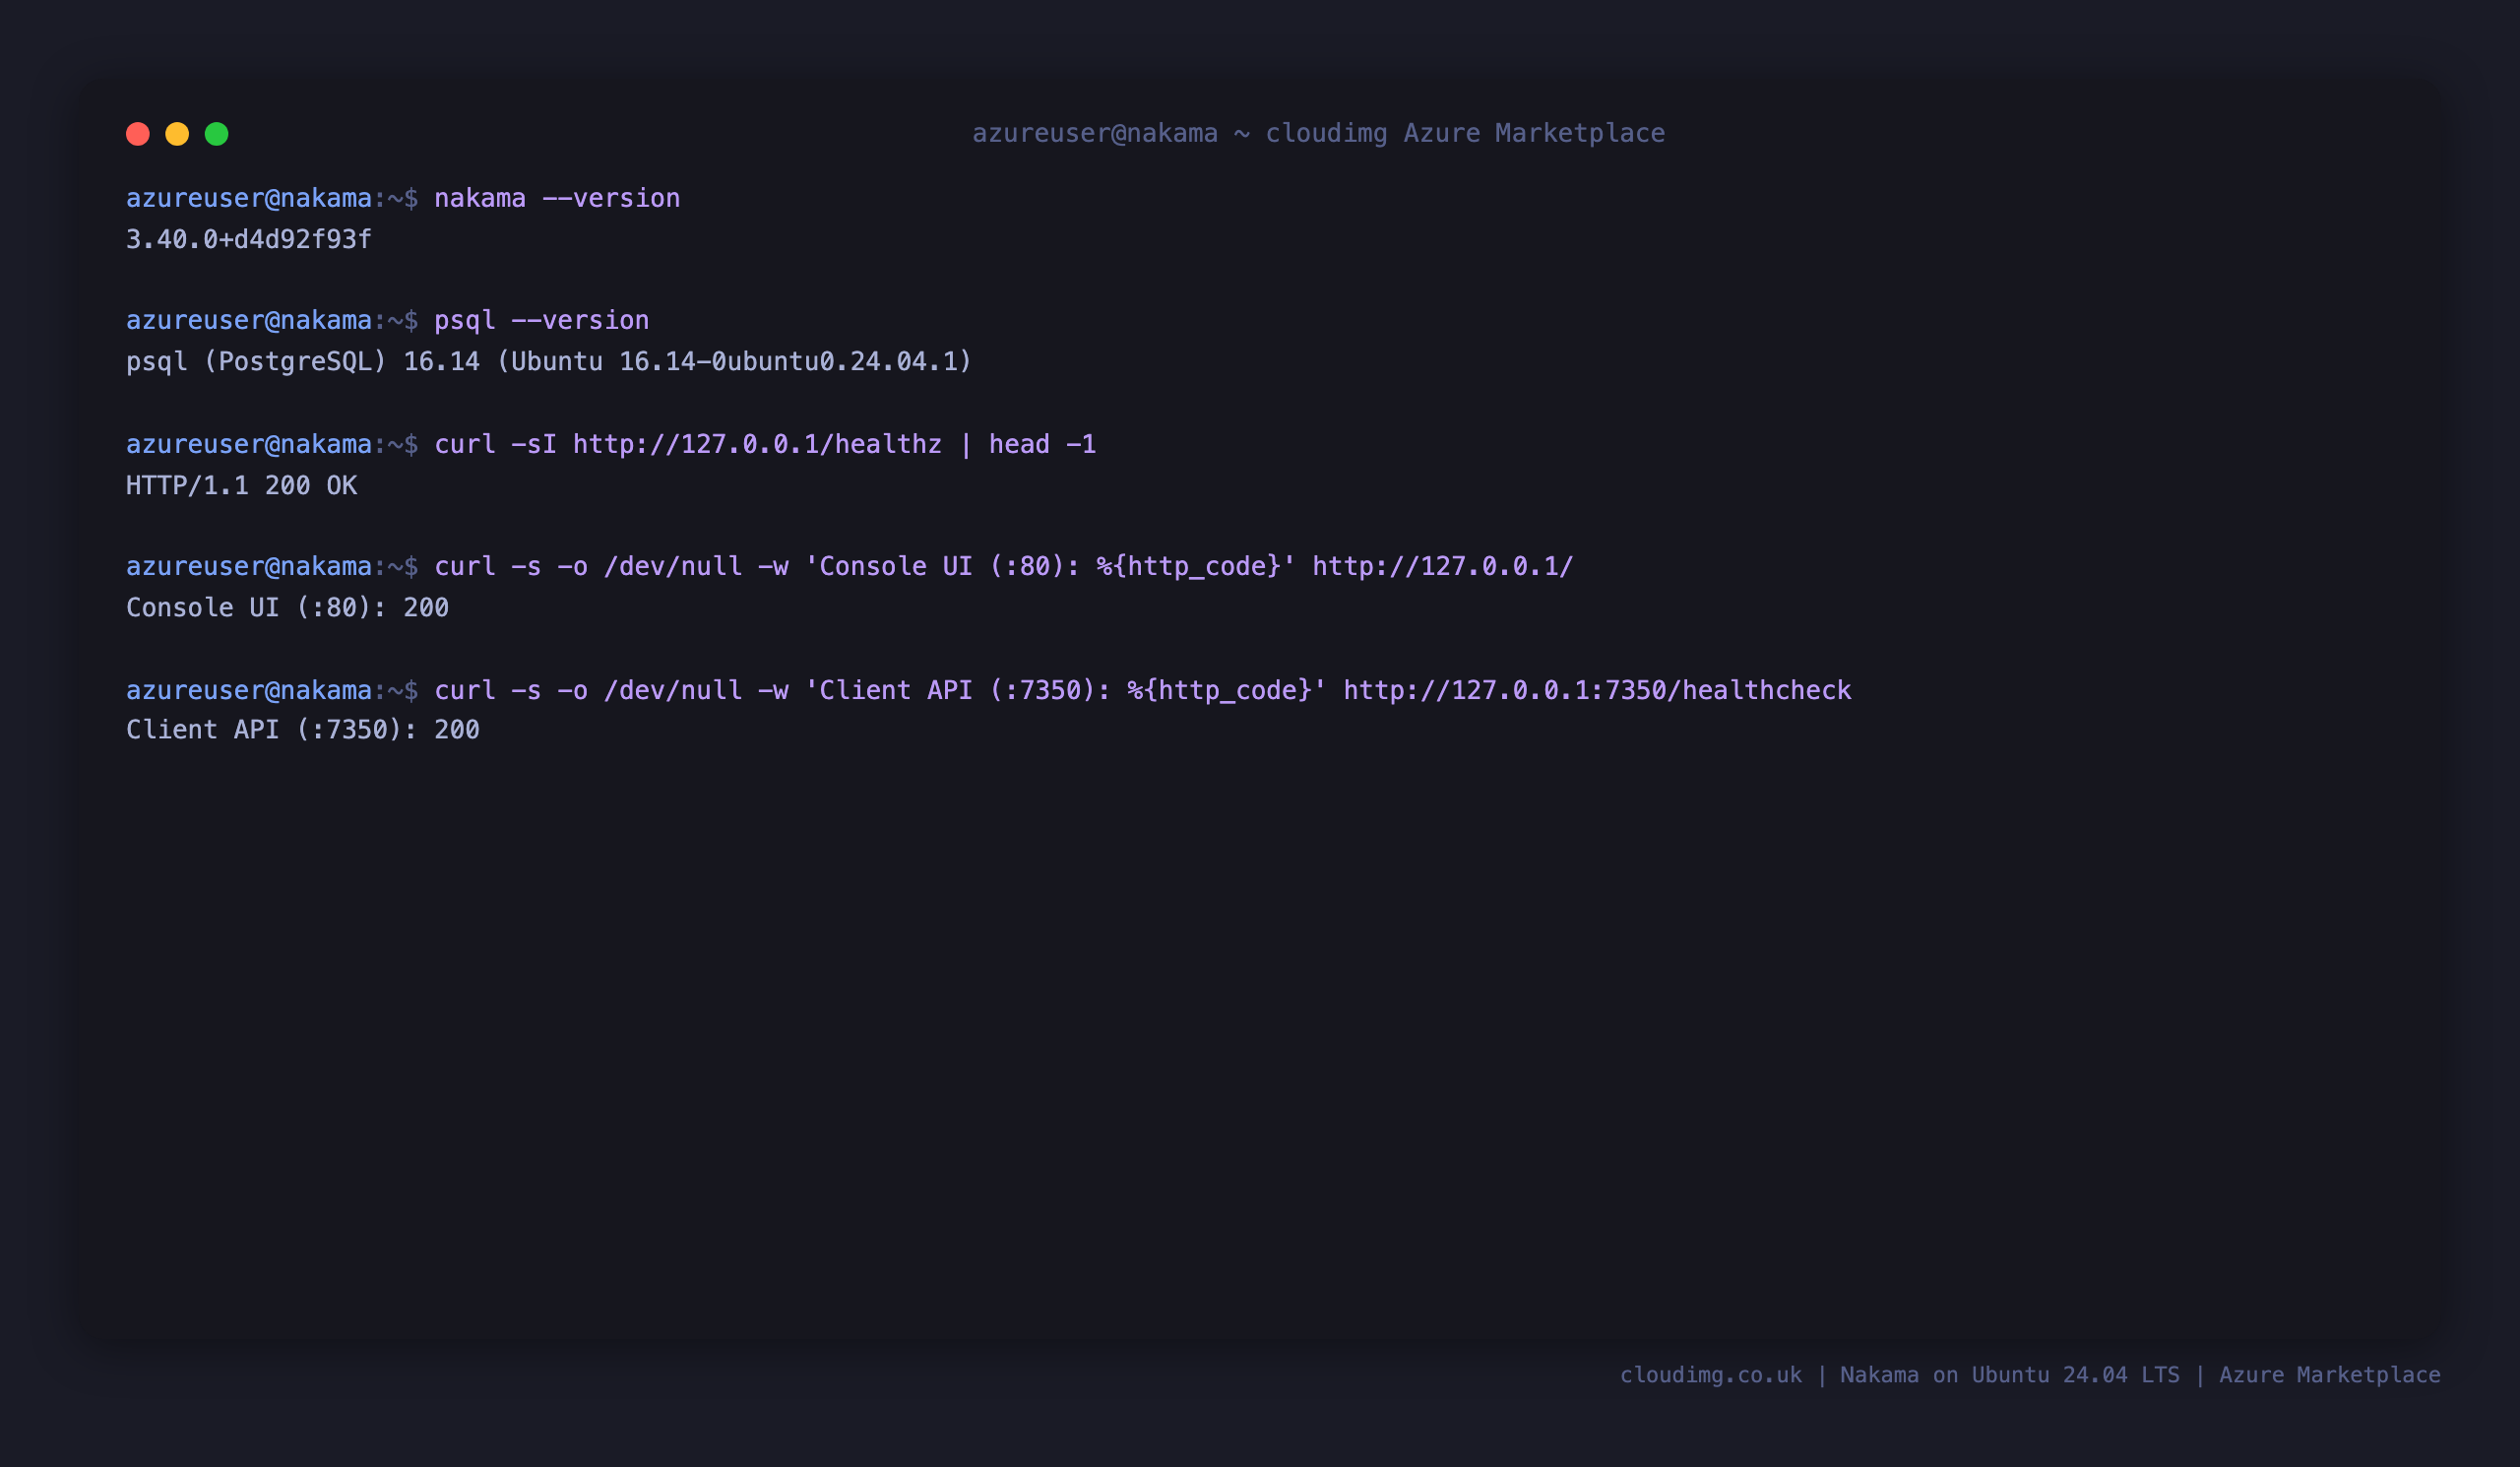
Task: Click the 'HTTP/1.1 200 OK' output
Action: pos(241,485)
